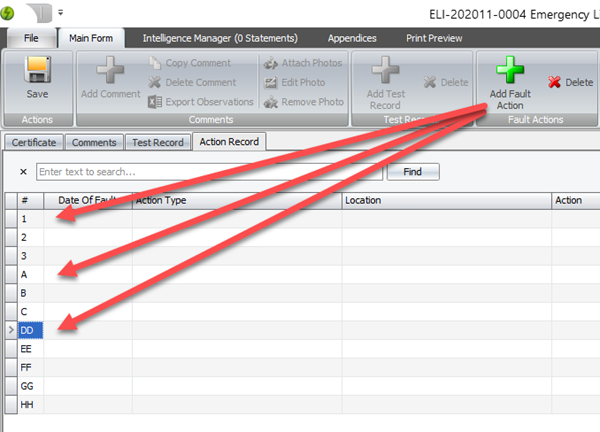Viewport: 600px width, 432px height.
Task: Click the search text input field
Action: click(208, 172)
